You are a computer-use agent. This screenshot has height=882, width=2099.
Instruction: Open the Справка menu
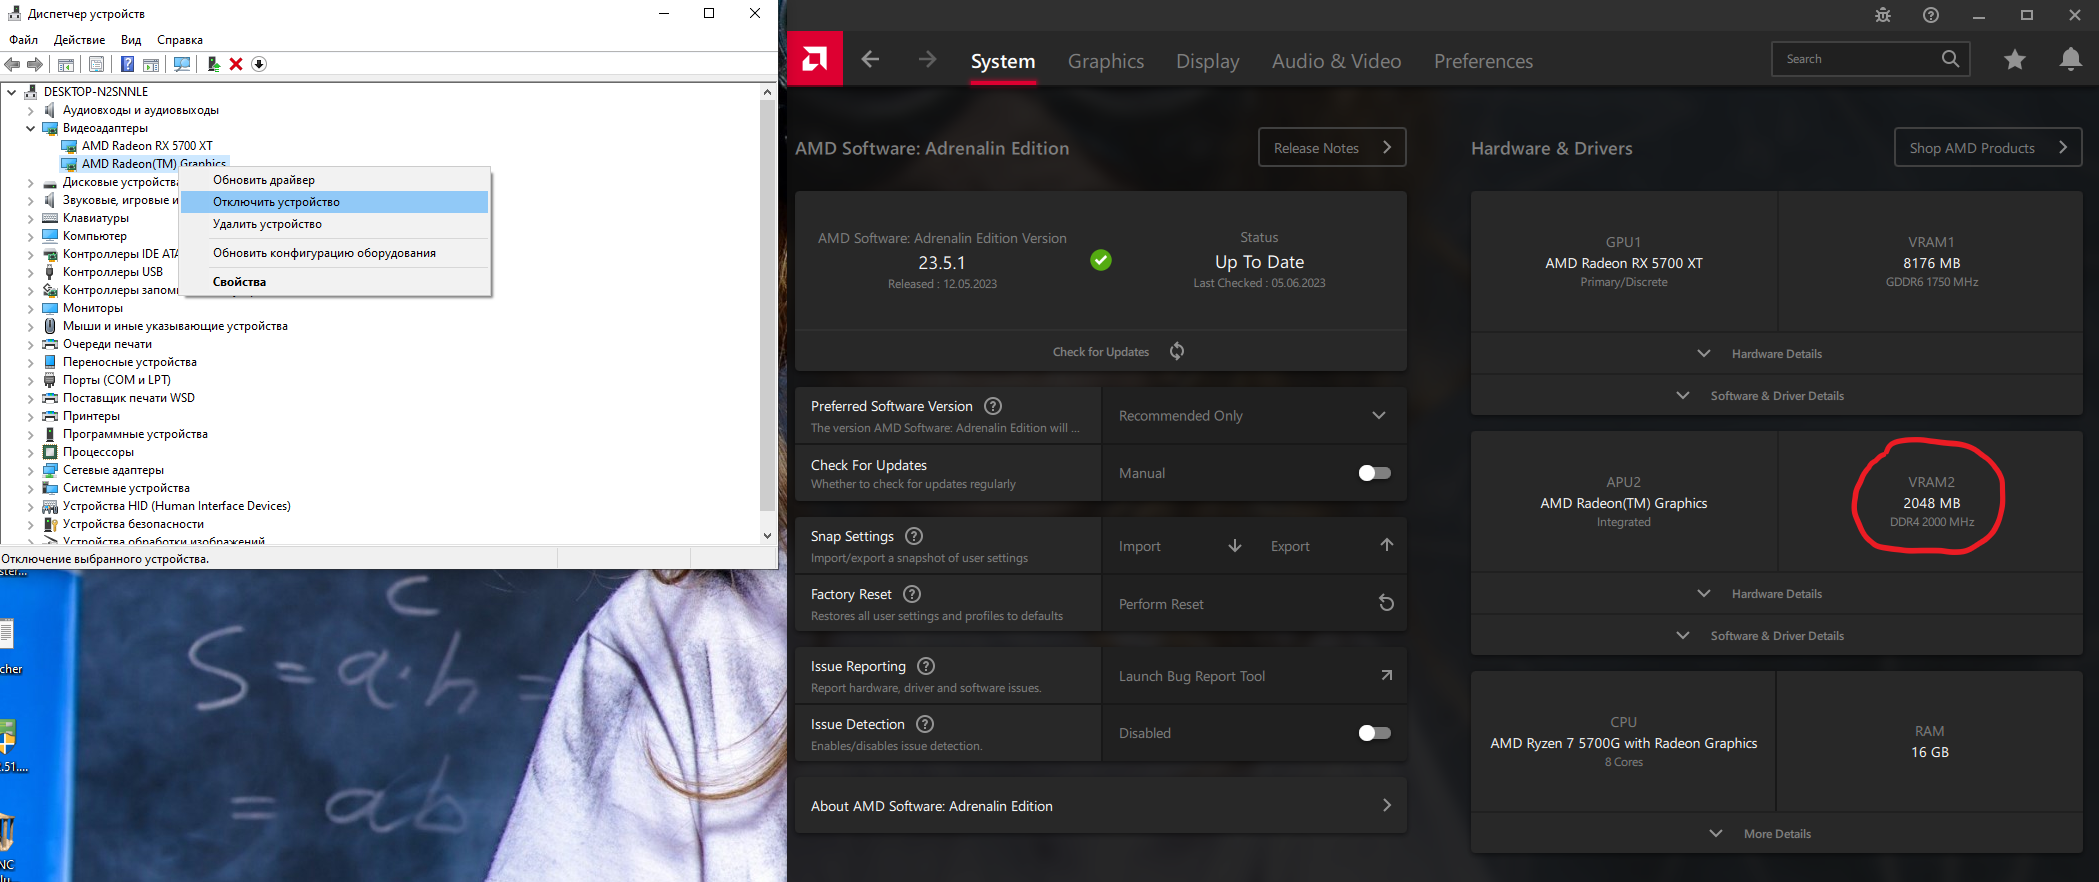pyautogui.click(x=180, y=40)
